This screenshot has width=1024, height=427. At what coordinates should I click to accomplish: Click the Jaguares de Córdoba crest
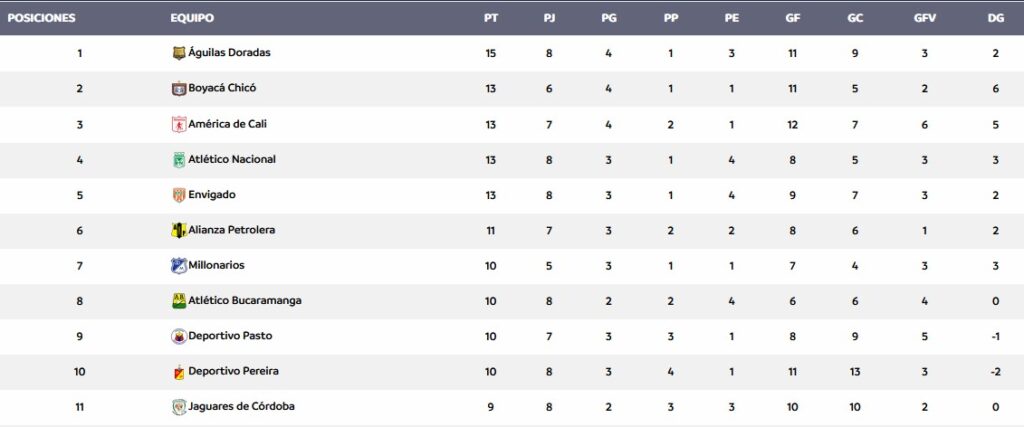click(x=179, y=407)
